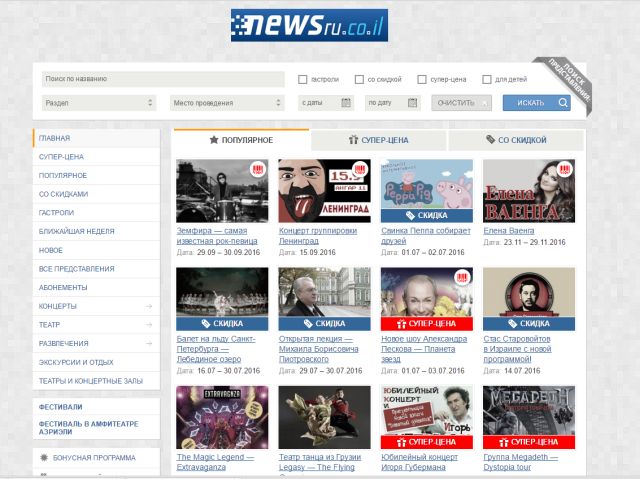Image resolution: width=640 pixels, height=479 pixels.
Task: Click gift icon on СУПЕР-ЦЕНА tab
Action: click(x=353, y=140)
